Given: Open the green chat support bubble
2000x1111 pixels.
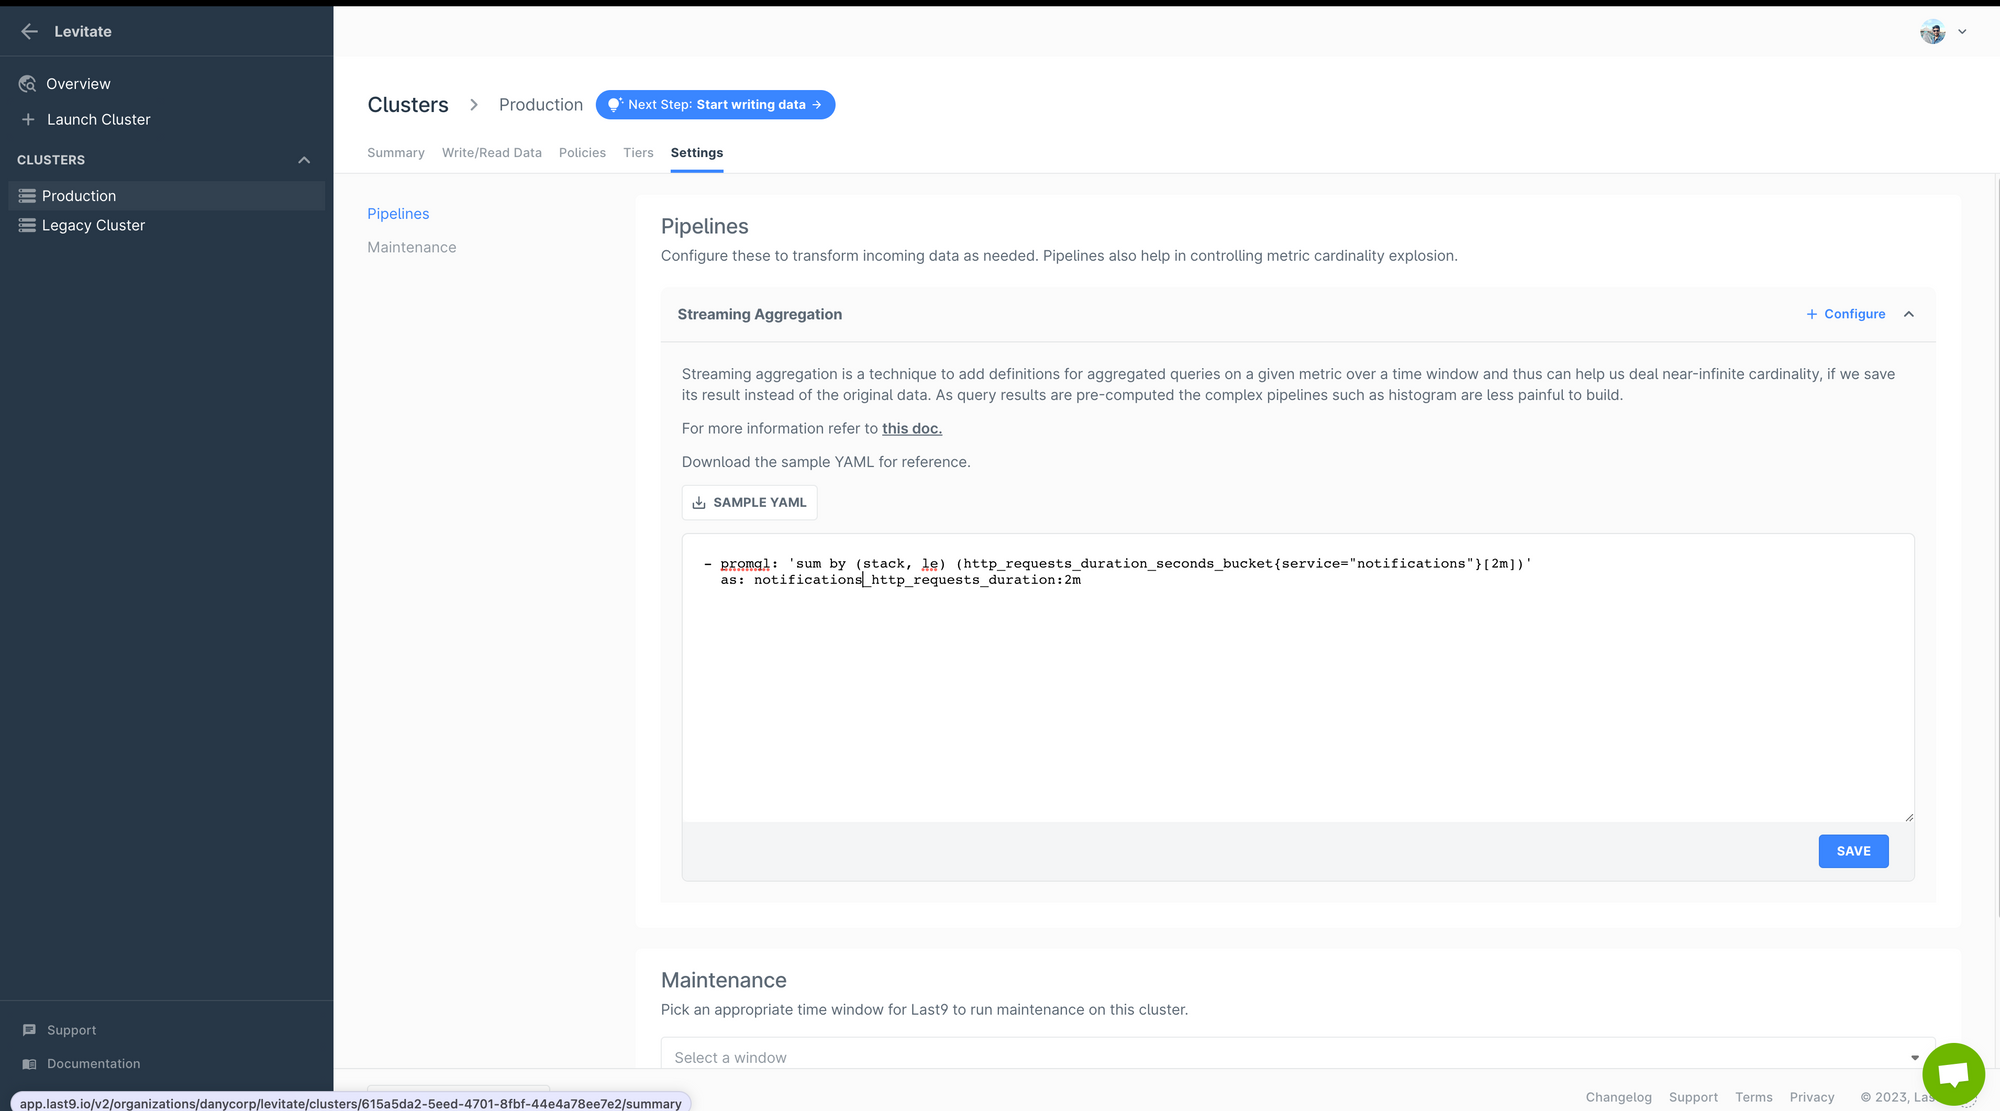Looking at the screenshot, I should click(x=1952, y=1074).
